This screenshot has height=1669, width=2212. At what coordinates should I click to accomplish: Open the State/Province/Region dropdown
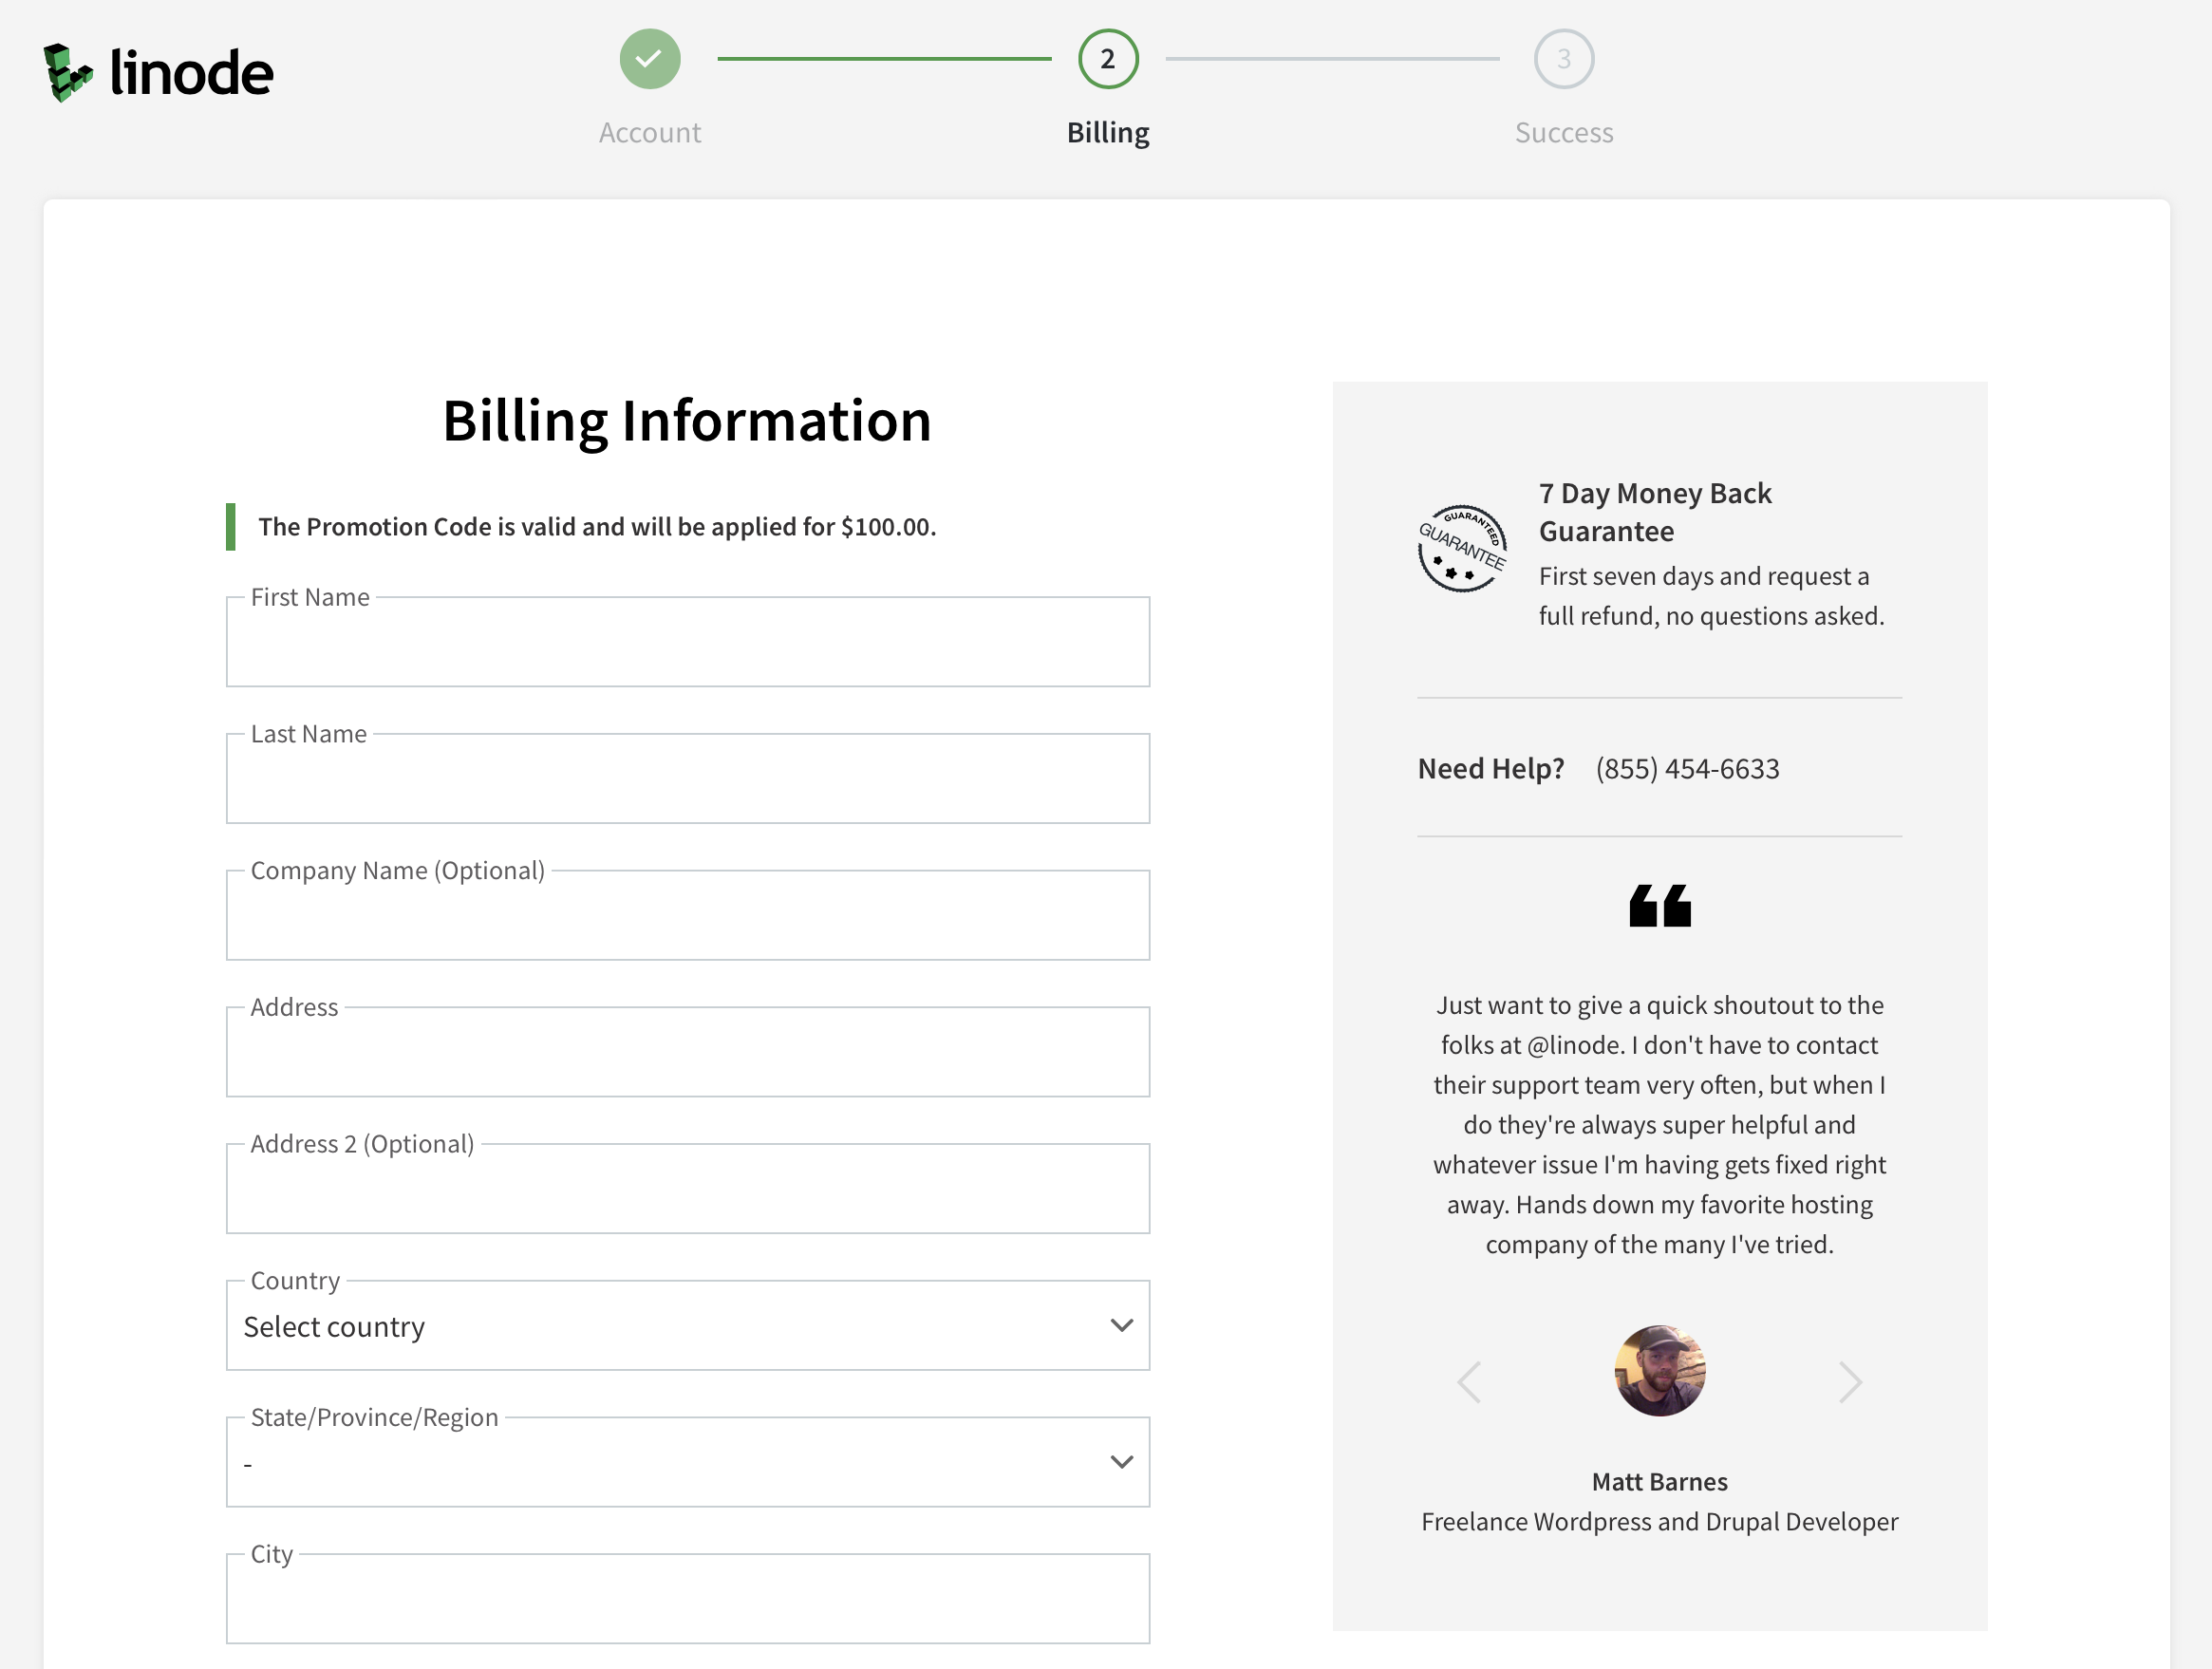coord(687,1462)
